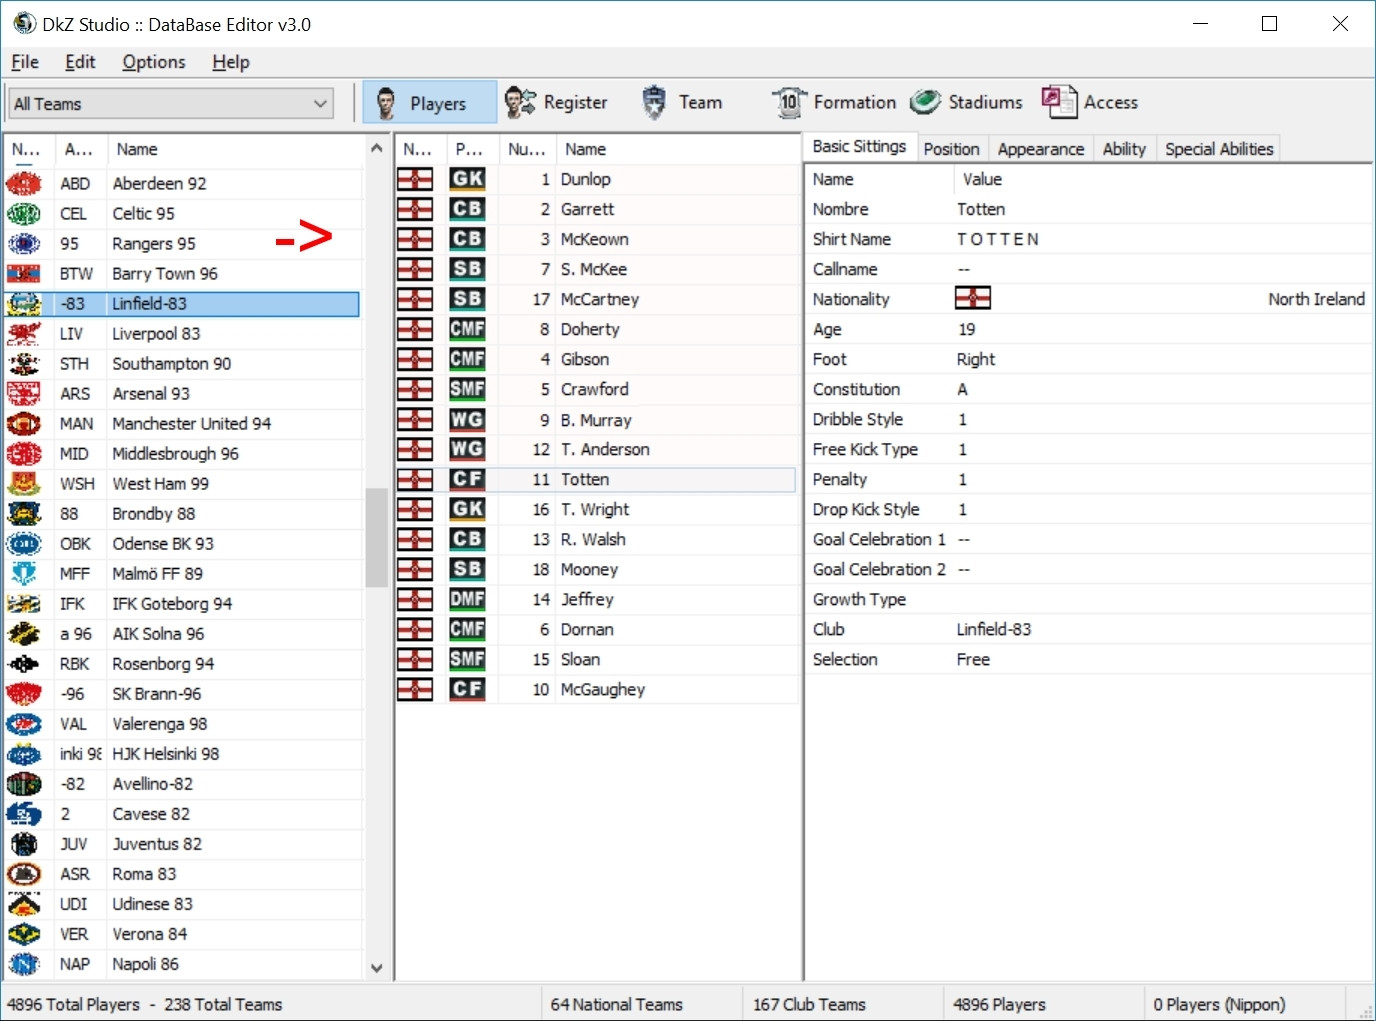Click the team list scrollbar thumb
Screen dimensions: 1376x1021
376,537
